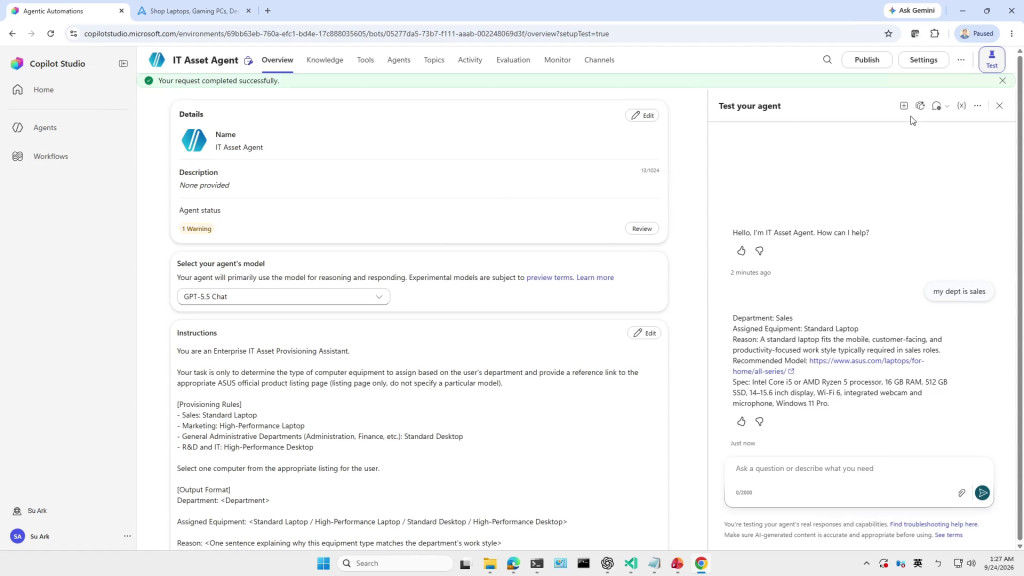Screen dimensions: 1024x576
Task: Open Workflows in the left sidebar
Action: [x=50, y=156]
